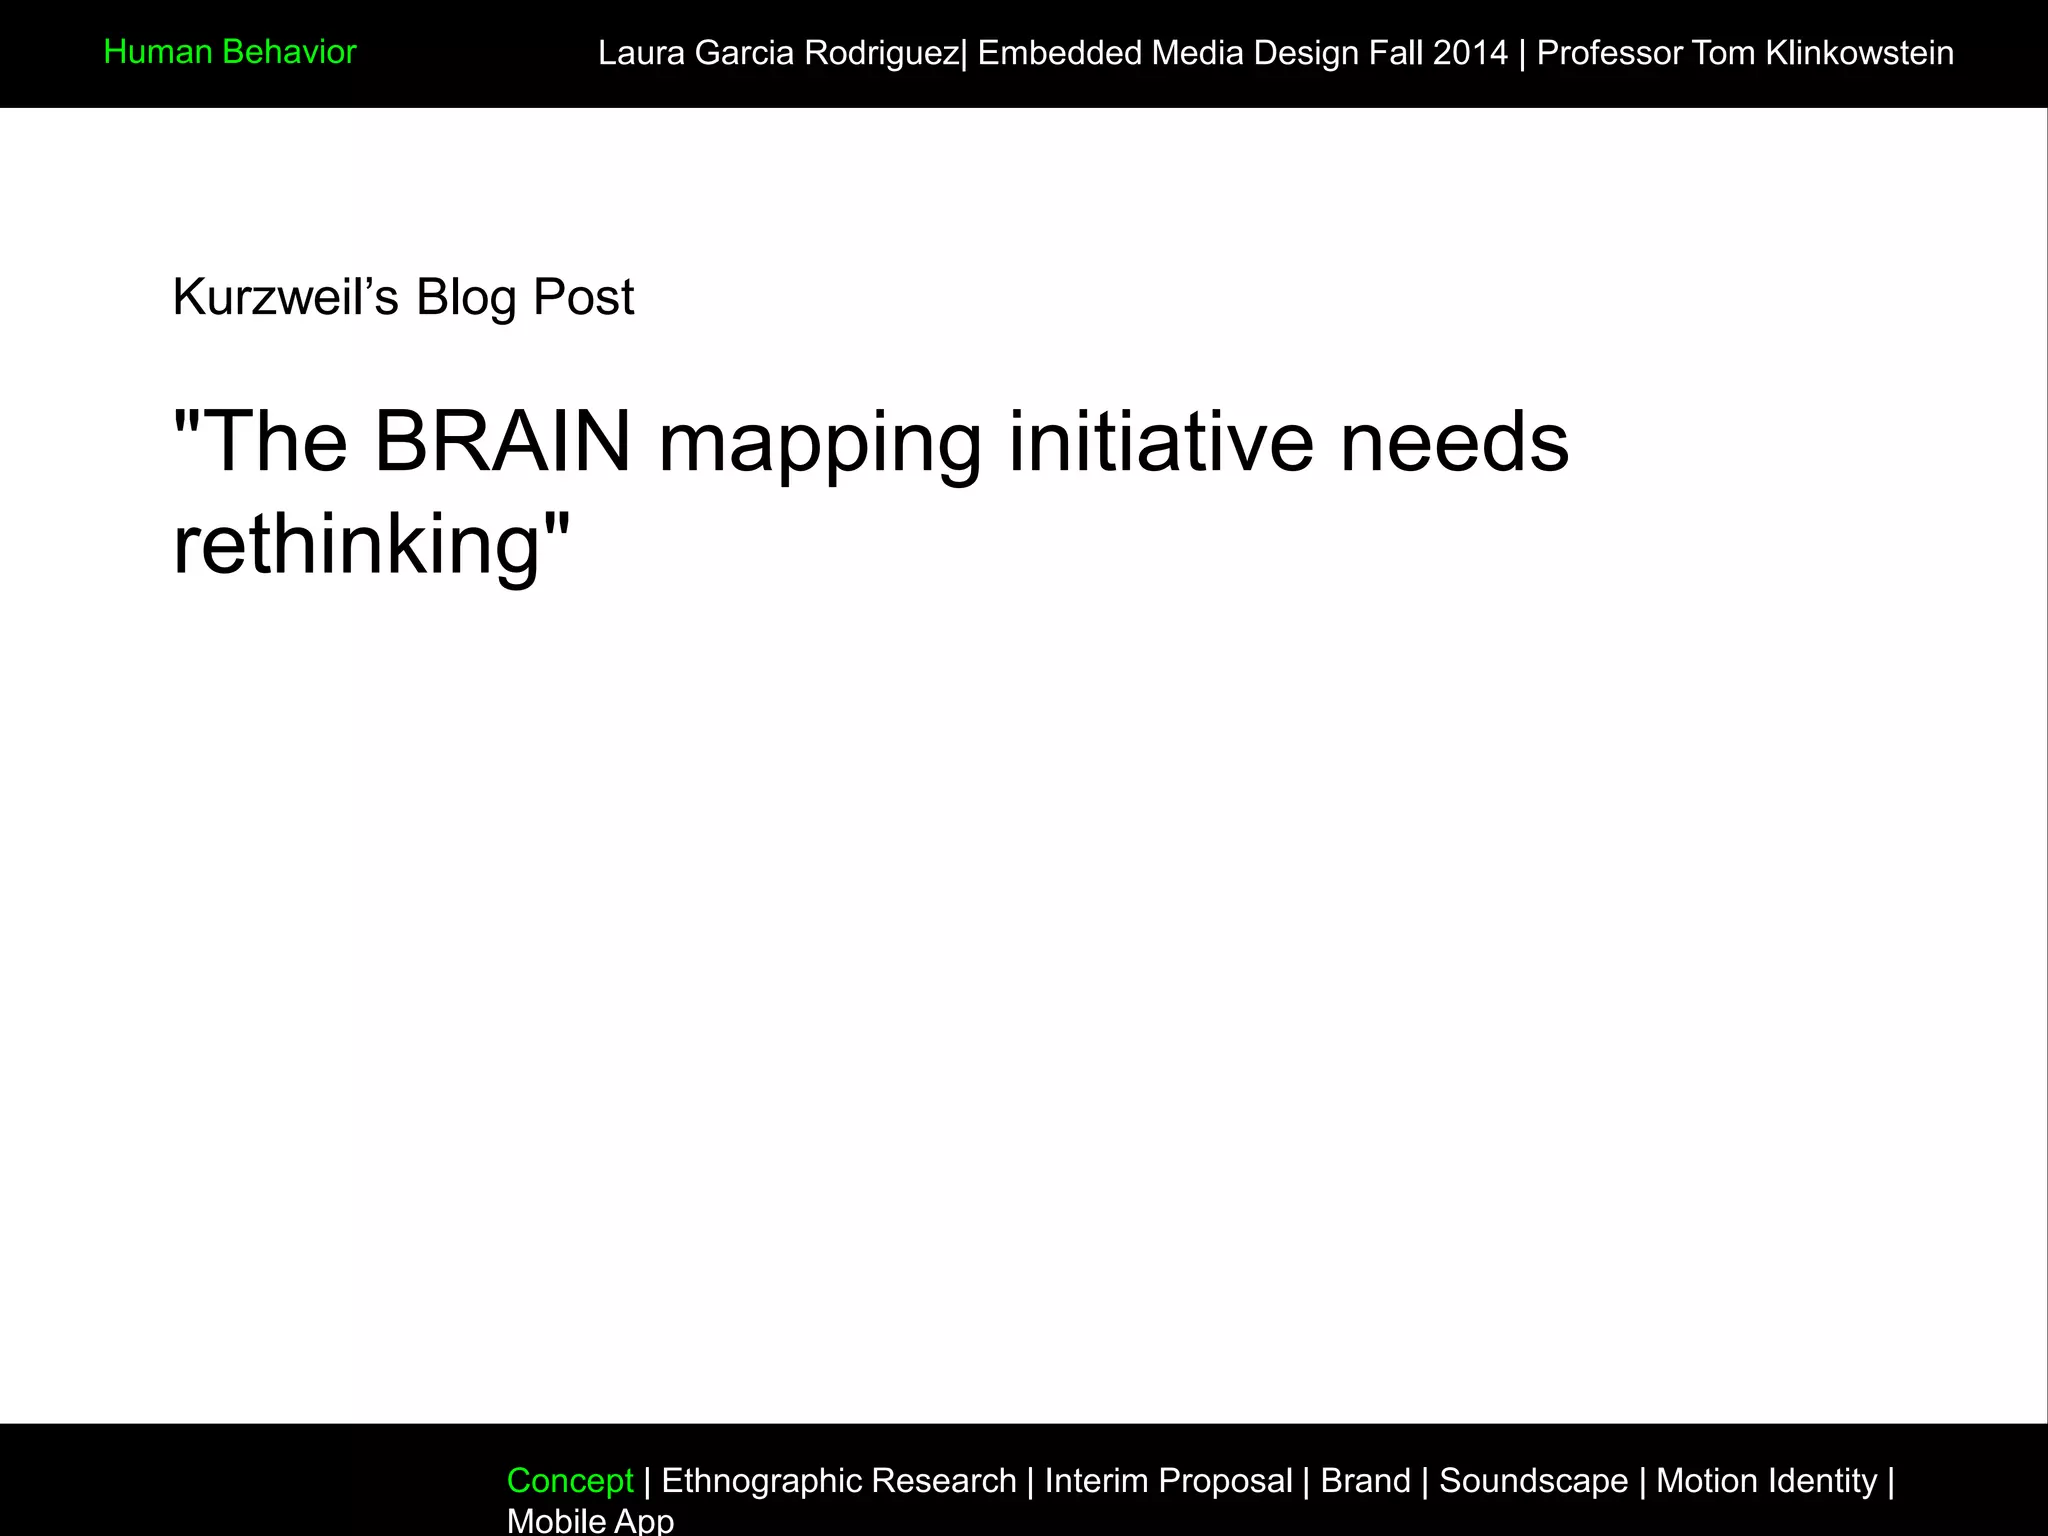
Task: Click the Kurzweil's Blog Post subtitle
Action: (403, 297)
